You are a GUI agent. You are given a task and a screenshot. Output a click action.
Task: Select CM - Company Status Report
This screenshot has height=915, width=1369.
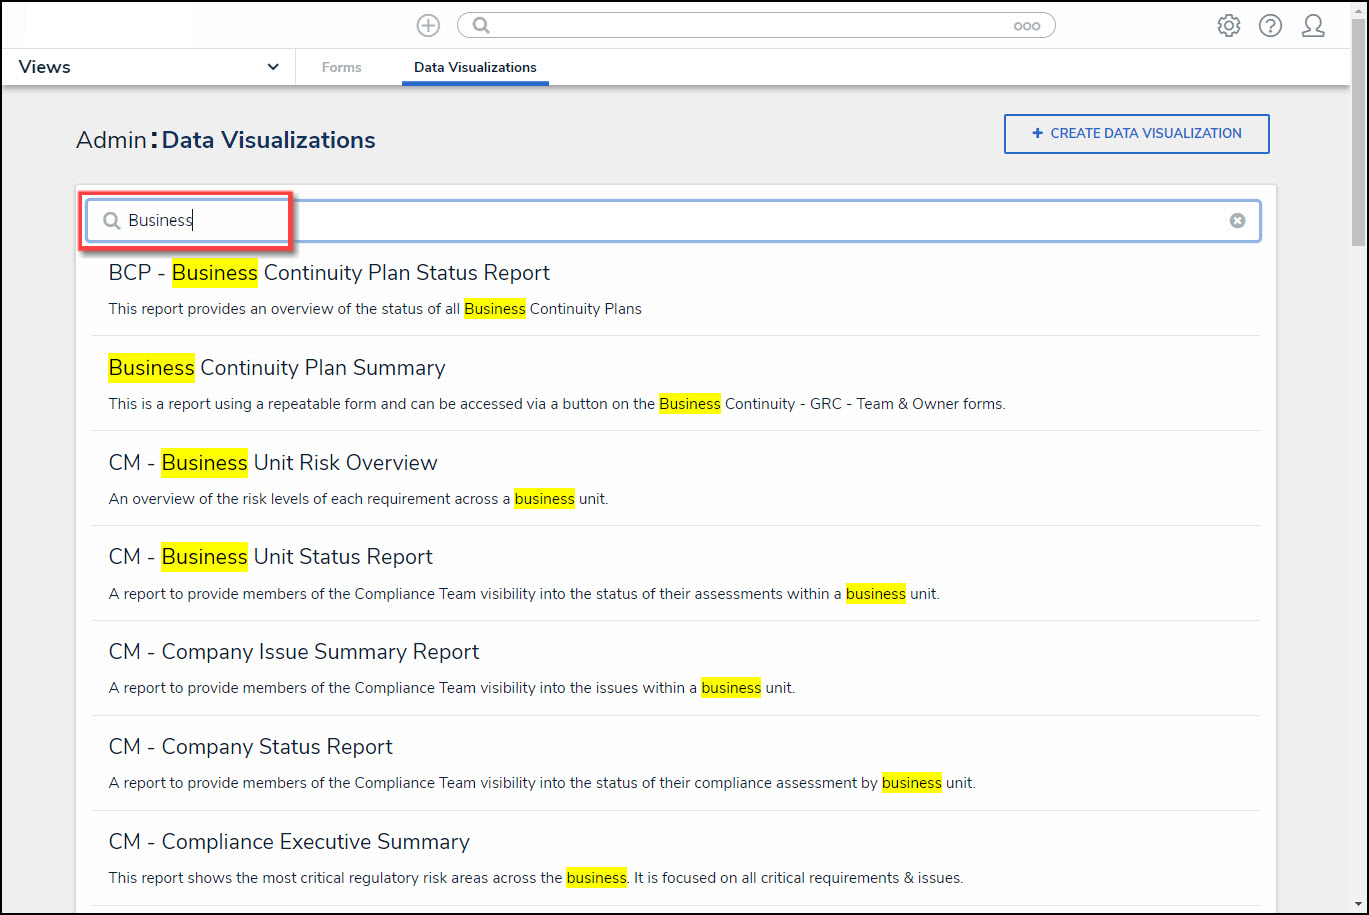tap(251, 747)
